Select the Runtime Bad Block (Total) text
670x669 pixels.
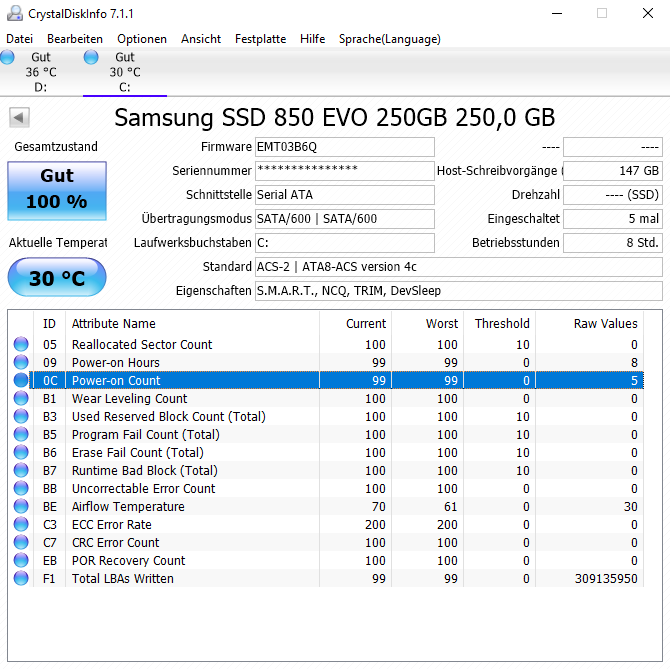pos(145,470)
